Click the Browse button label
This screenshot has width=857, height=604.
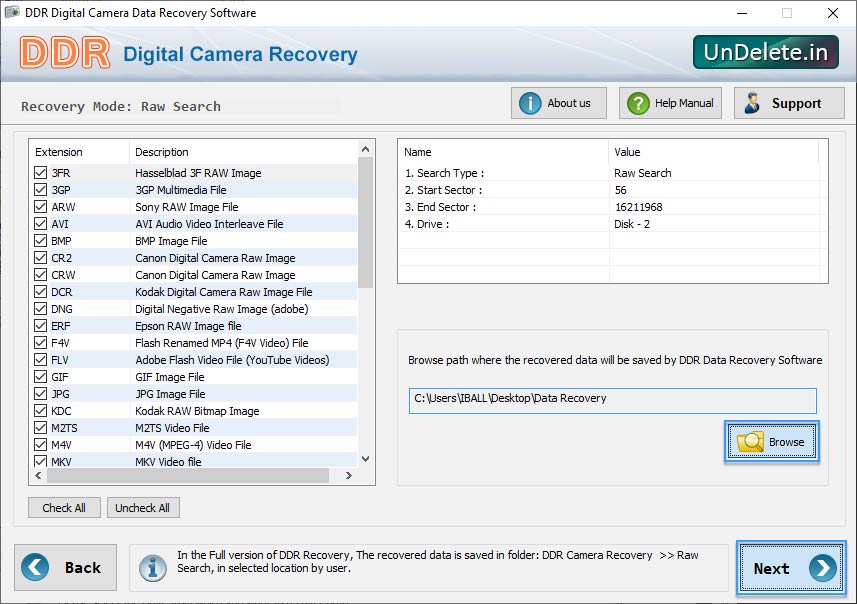[x=786, y=442]
